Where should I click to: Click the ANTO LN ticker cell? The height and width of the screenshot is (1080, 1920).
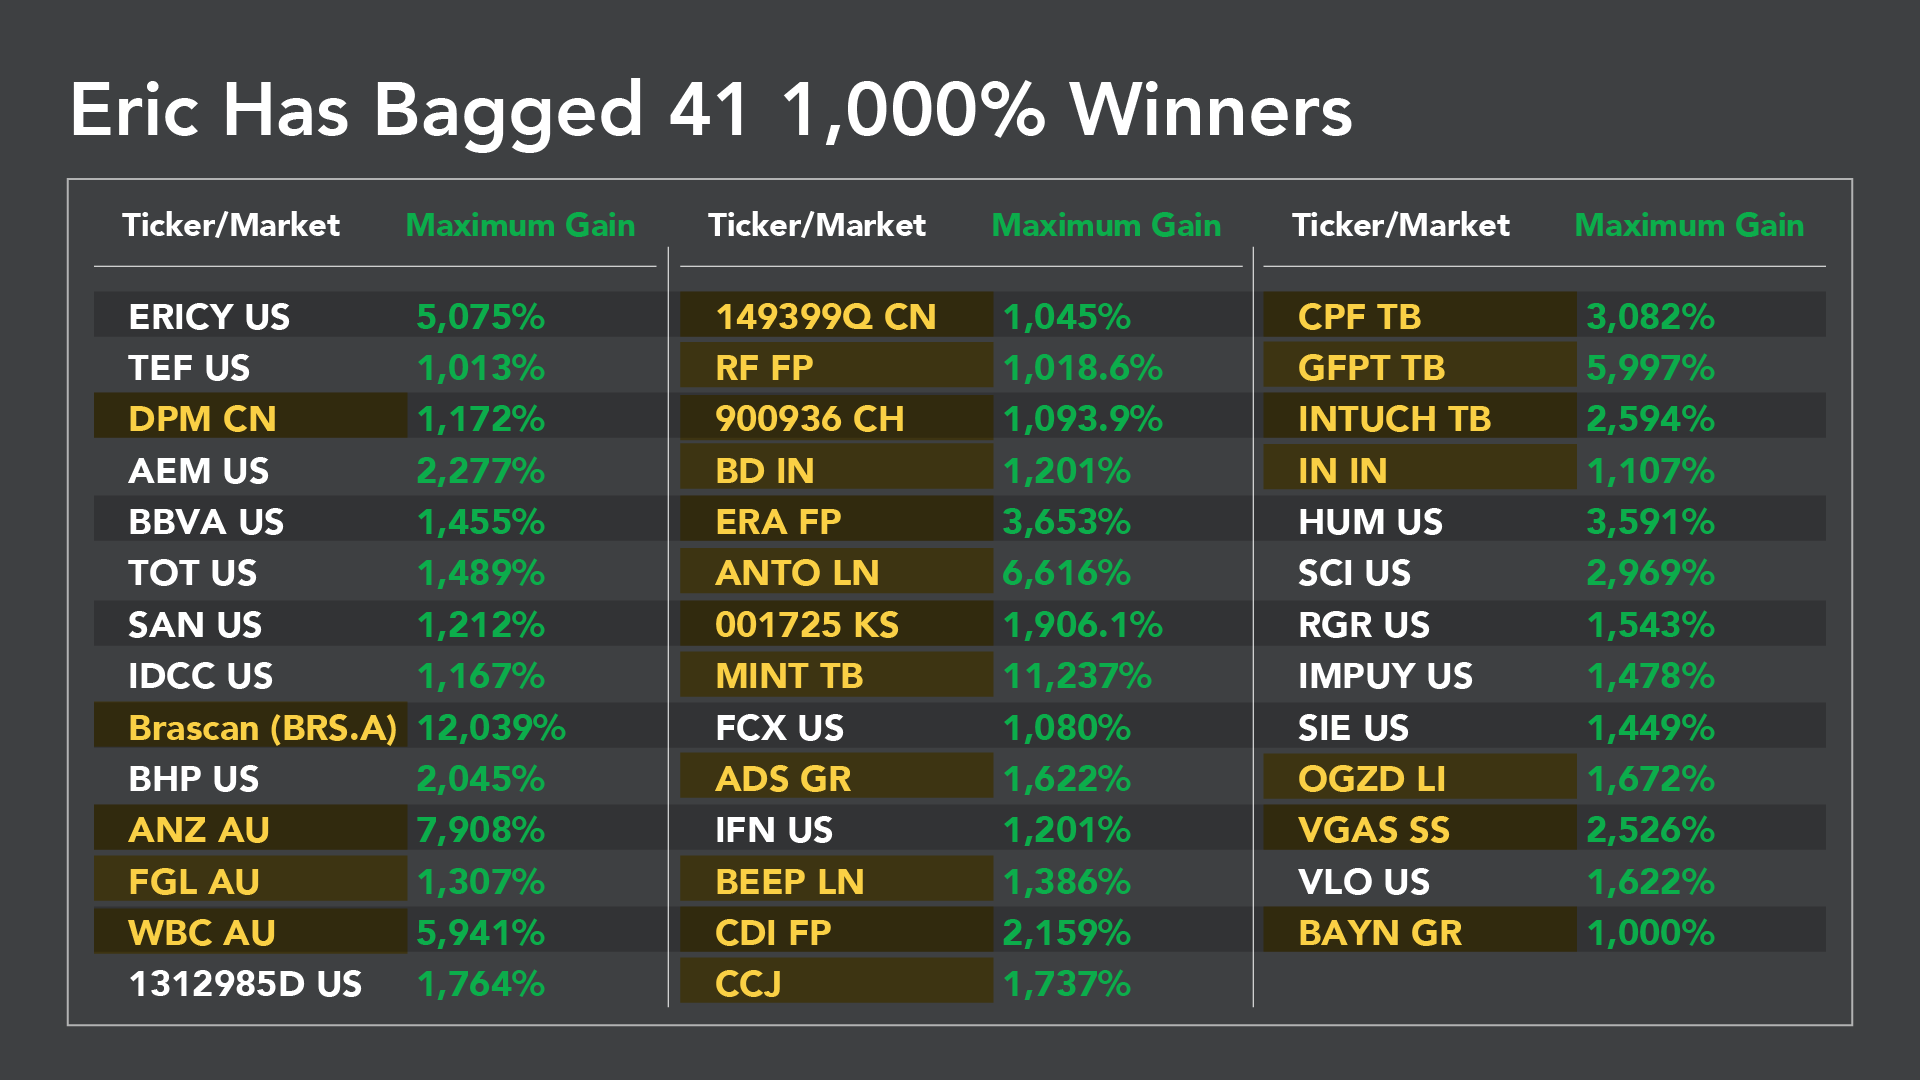[x=796, y=573]
